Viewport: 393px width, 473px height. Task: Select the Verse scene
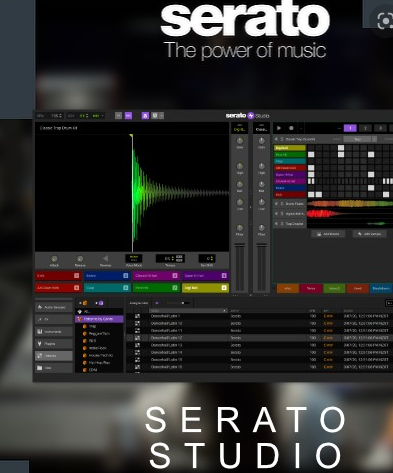(311, 288)
